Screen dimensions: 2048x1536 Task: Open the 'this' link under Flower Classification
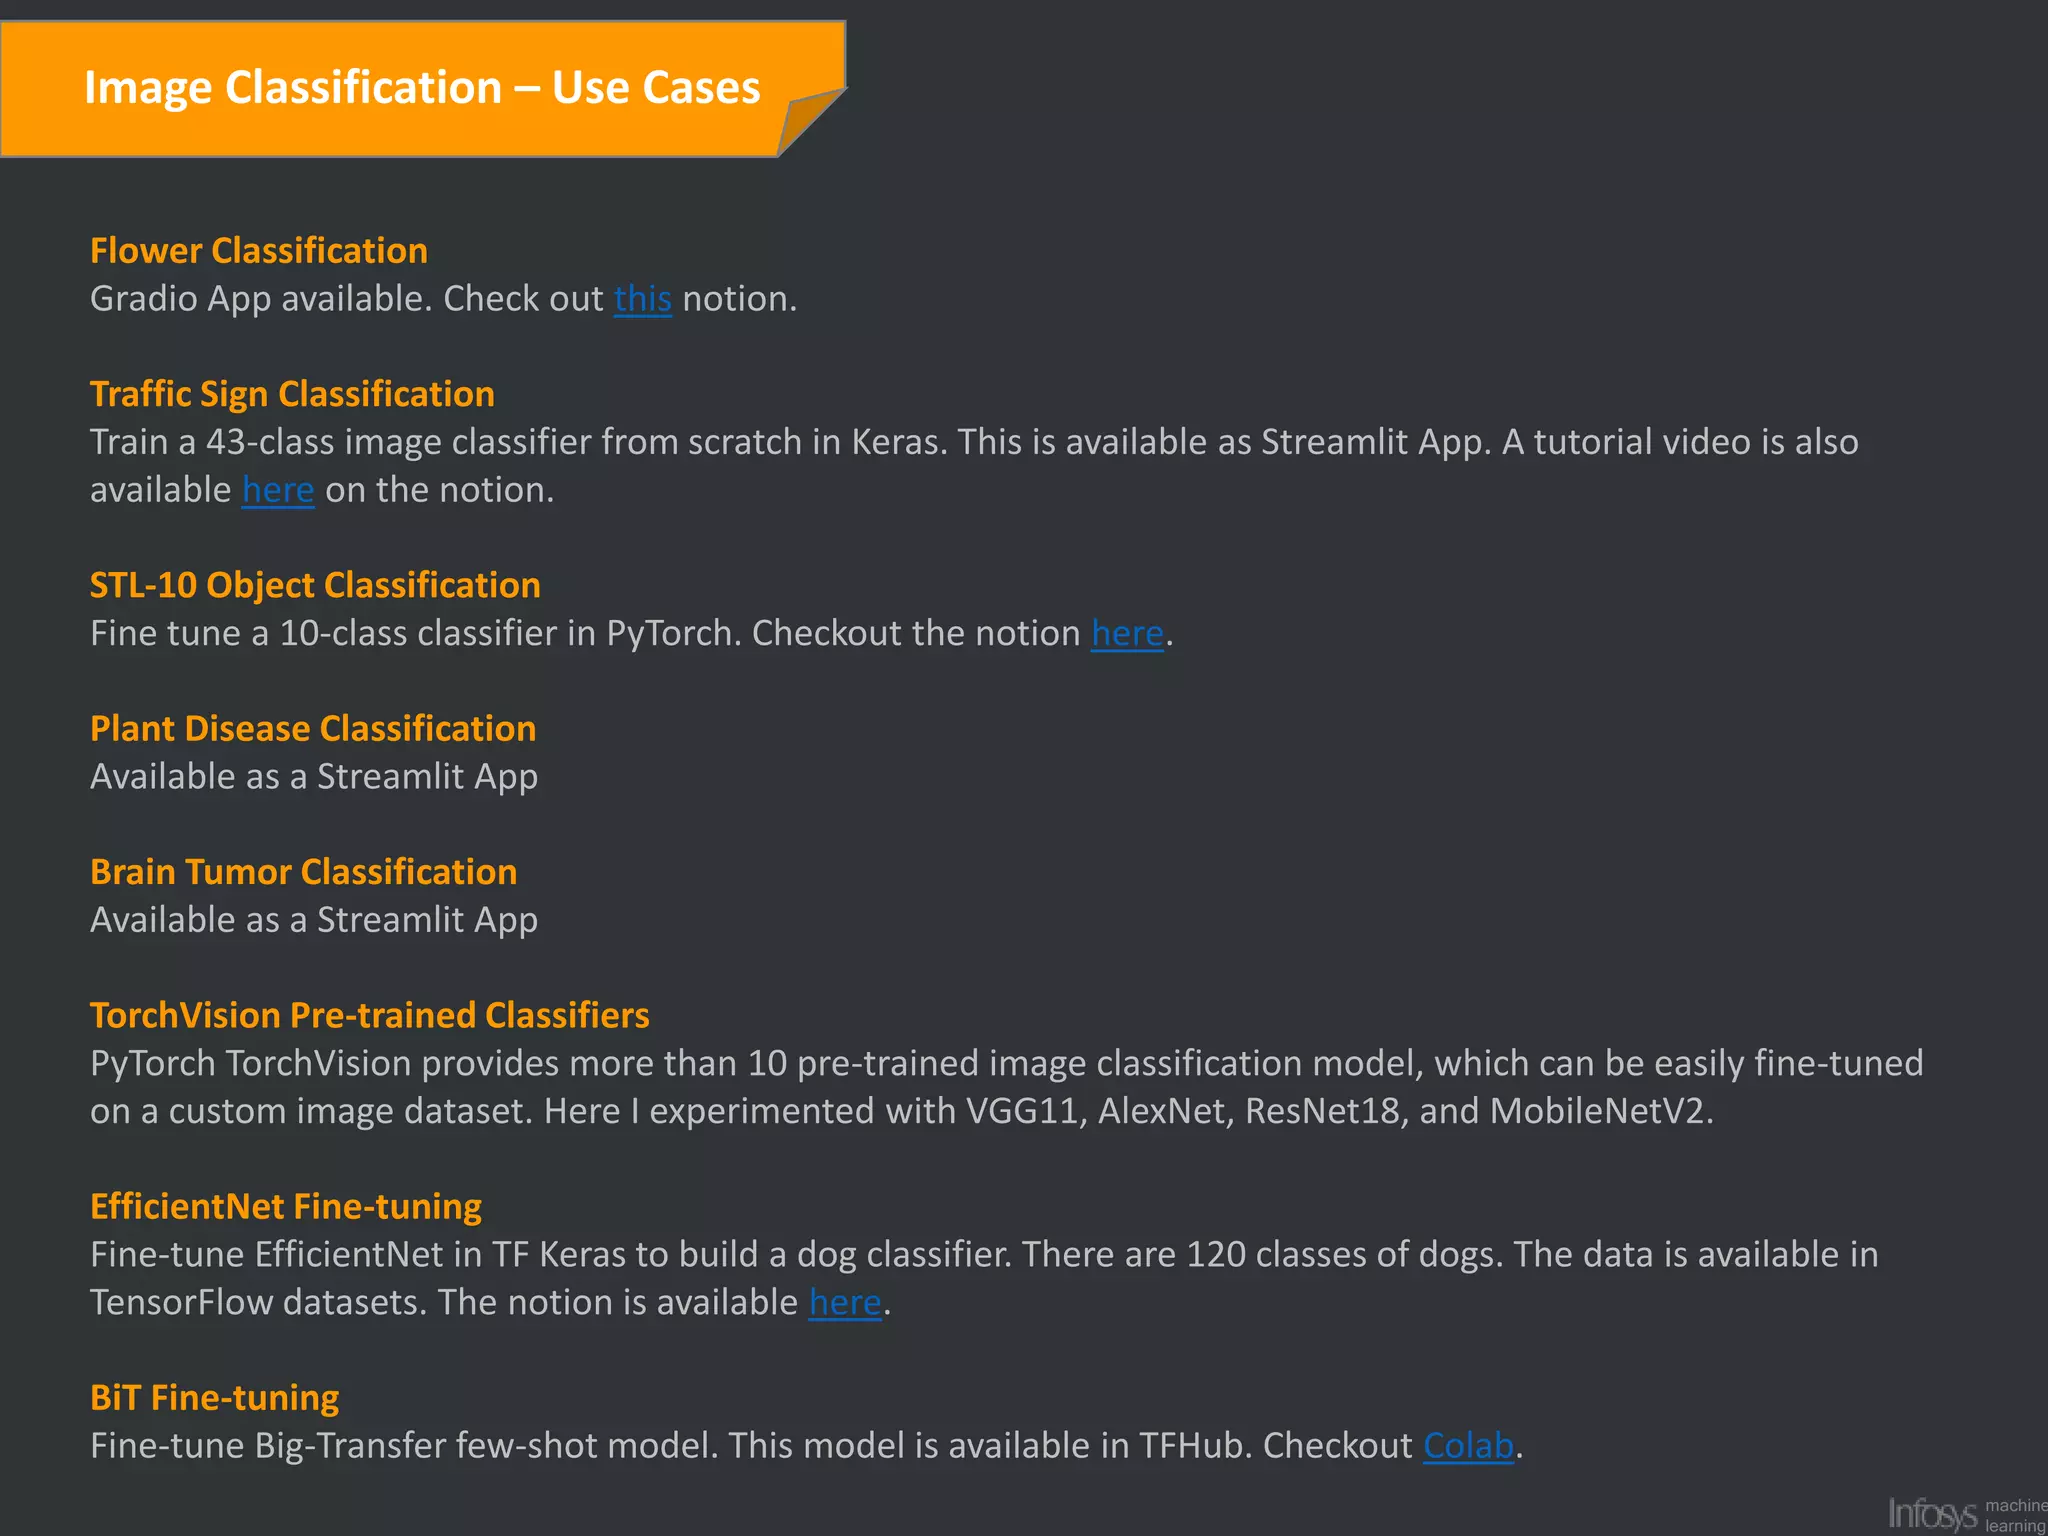click(642, 299)
